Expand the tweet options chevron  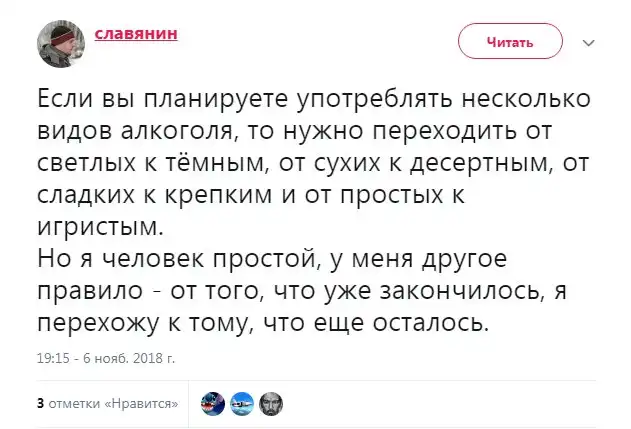click(589, 43)
